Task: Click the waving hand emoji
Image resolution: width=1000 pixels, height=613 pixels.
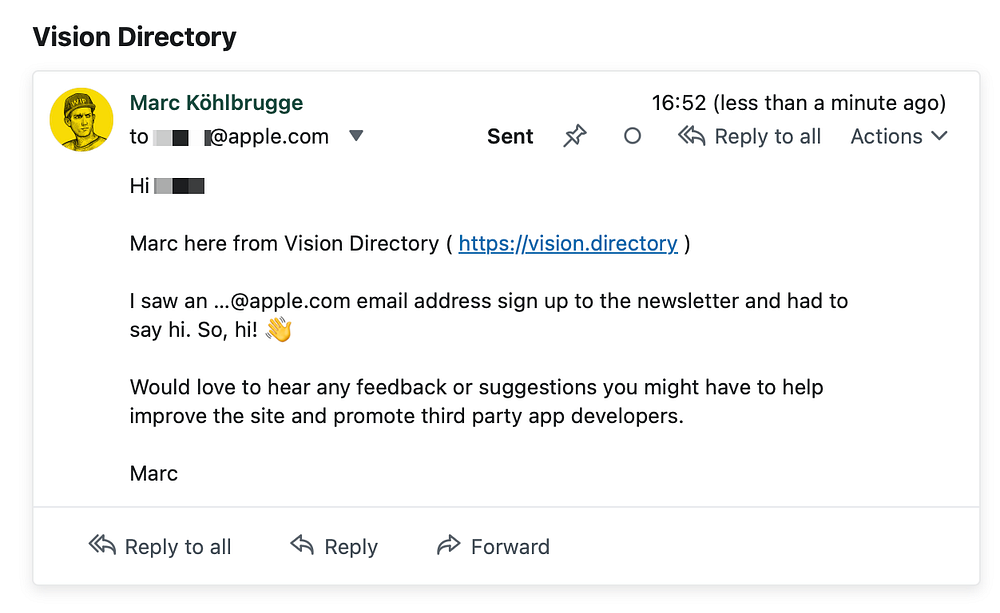Action: click(278, 330)
